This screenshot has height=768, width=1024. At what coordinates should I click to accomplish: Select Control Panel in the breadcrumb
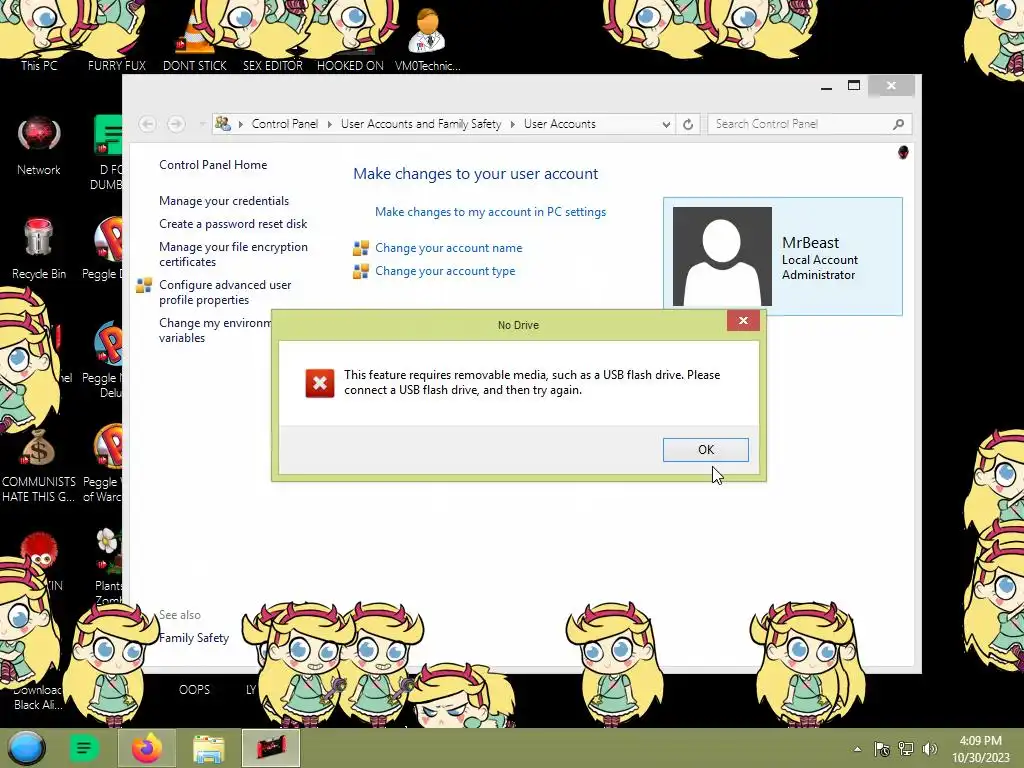285,124
